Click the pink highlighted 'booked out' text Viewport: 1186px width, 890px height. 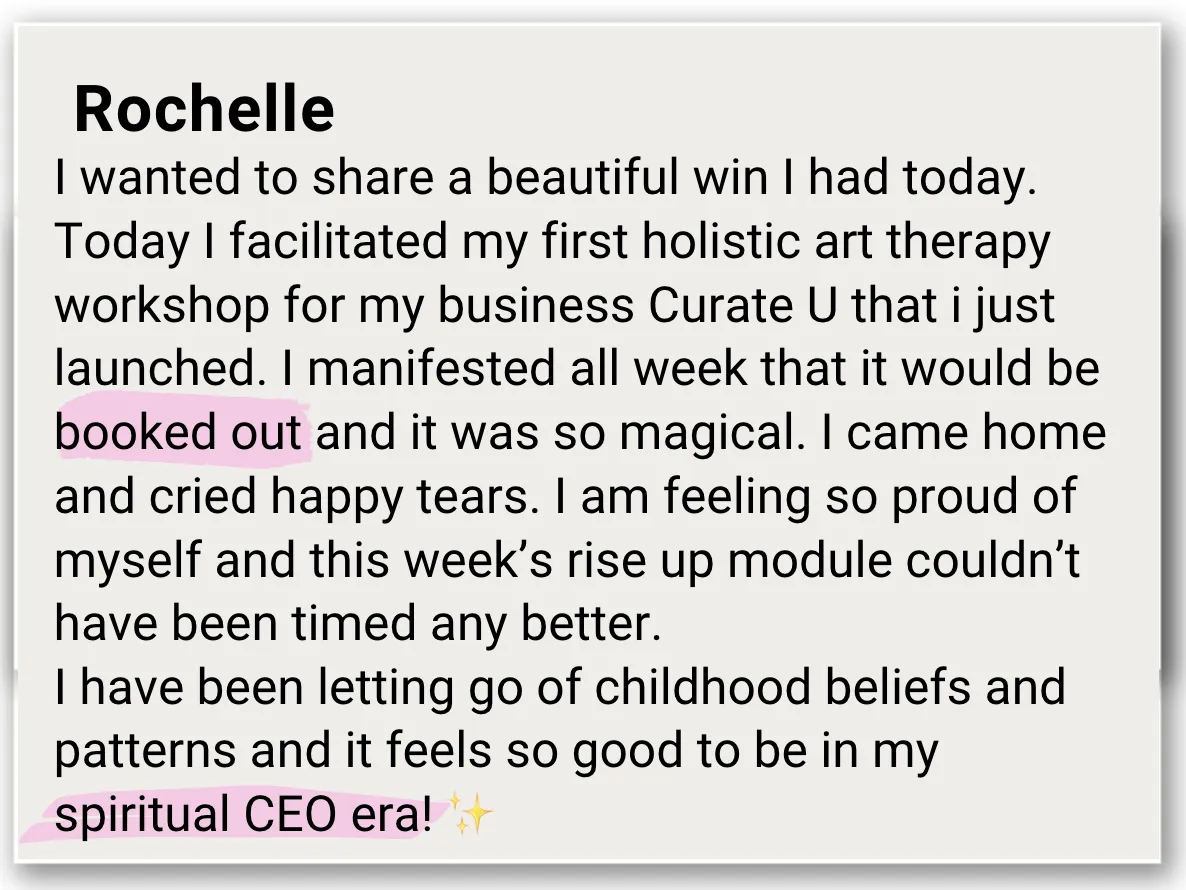tap(179, 432)
